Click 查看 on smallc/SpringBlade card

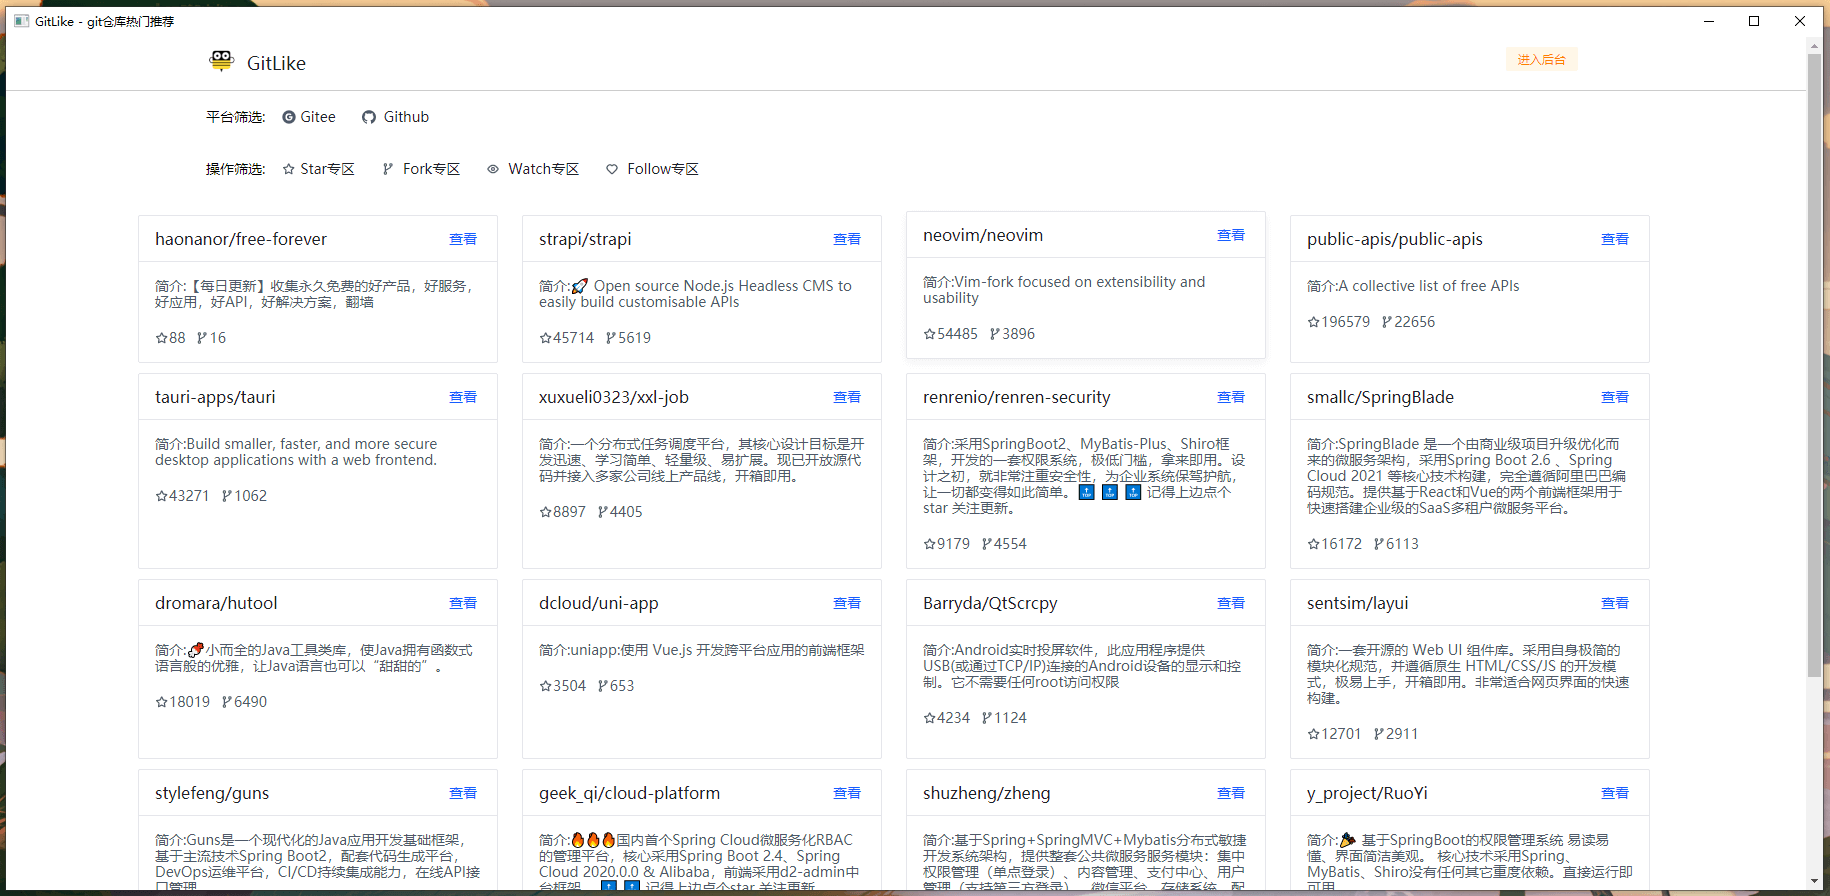[x=1615, y=397]
